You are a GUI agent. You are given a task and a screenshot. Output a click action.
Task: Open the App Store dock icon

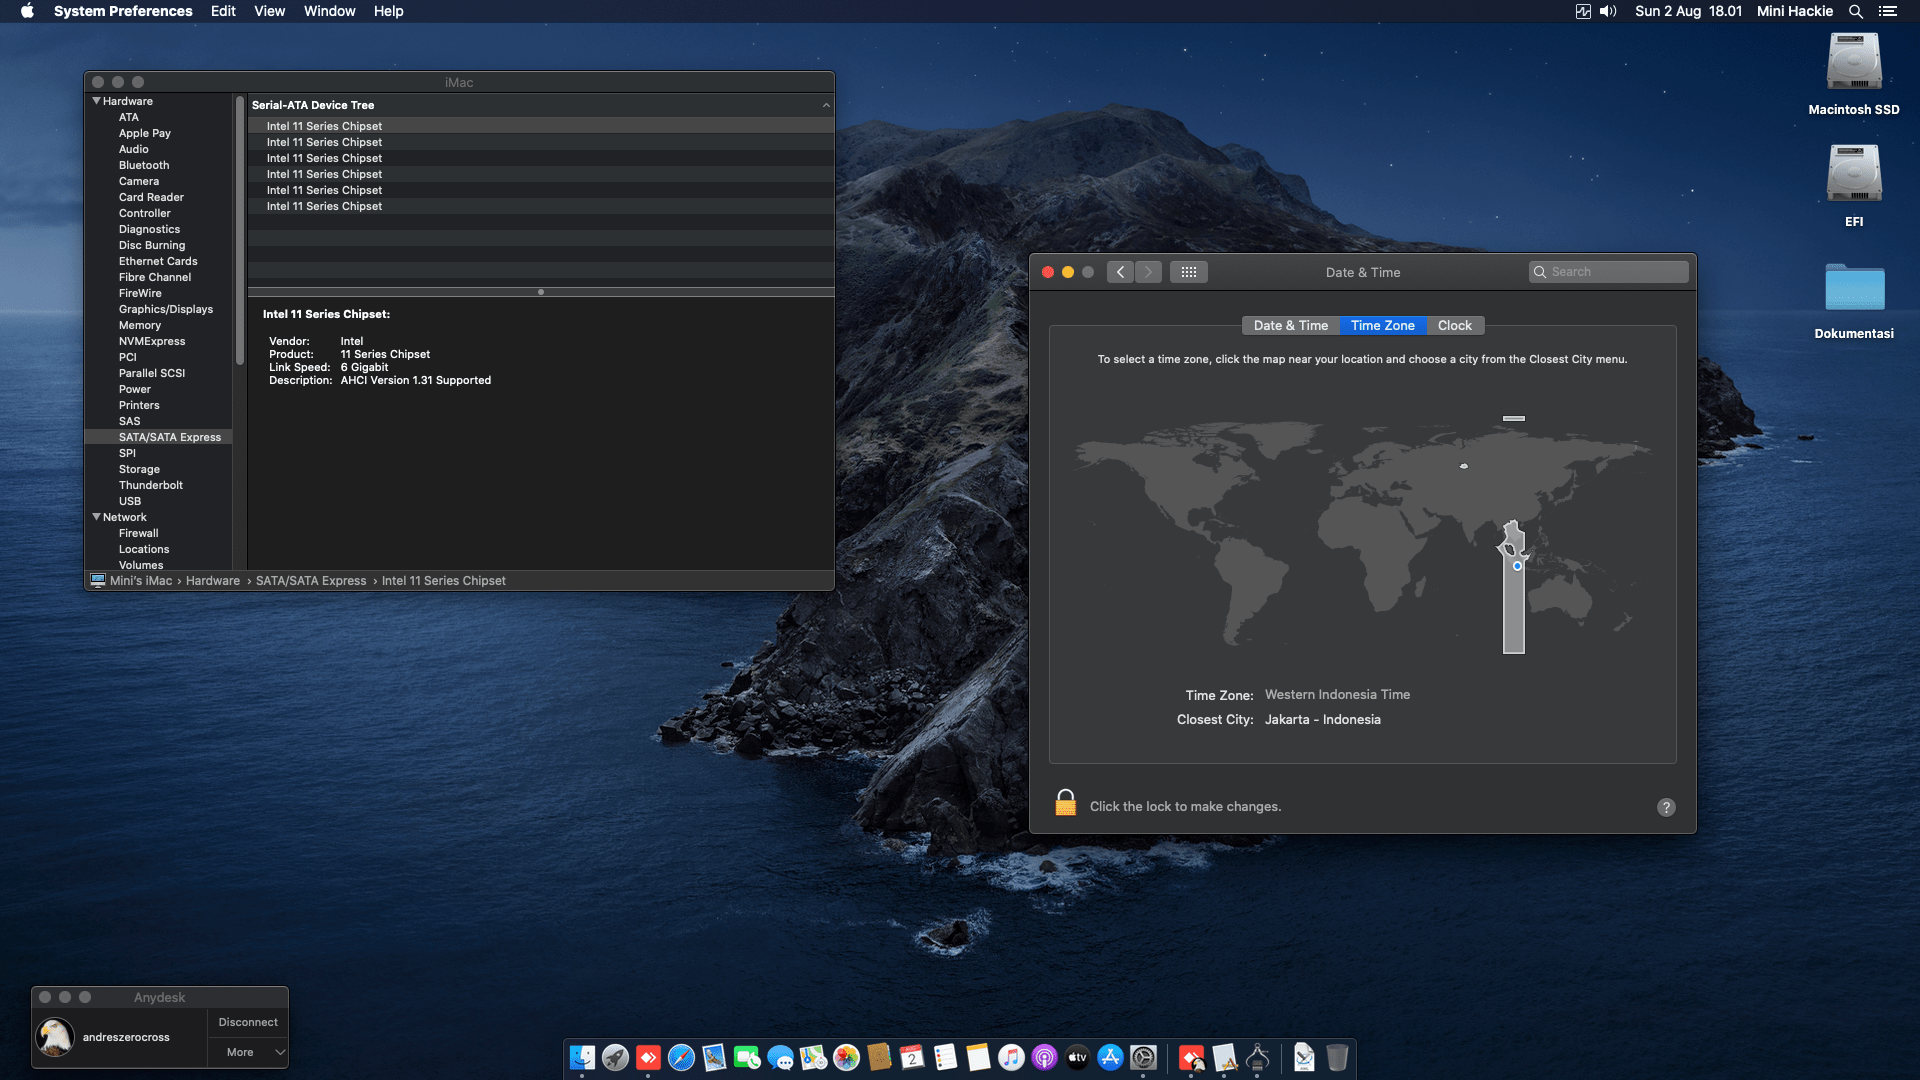click(1110, 1058)
